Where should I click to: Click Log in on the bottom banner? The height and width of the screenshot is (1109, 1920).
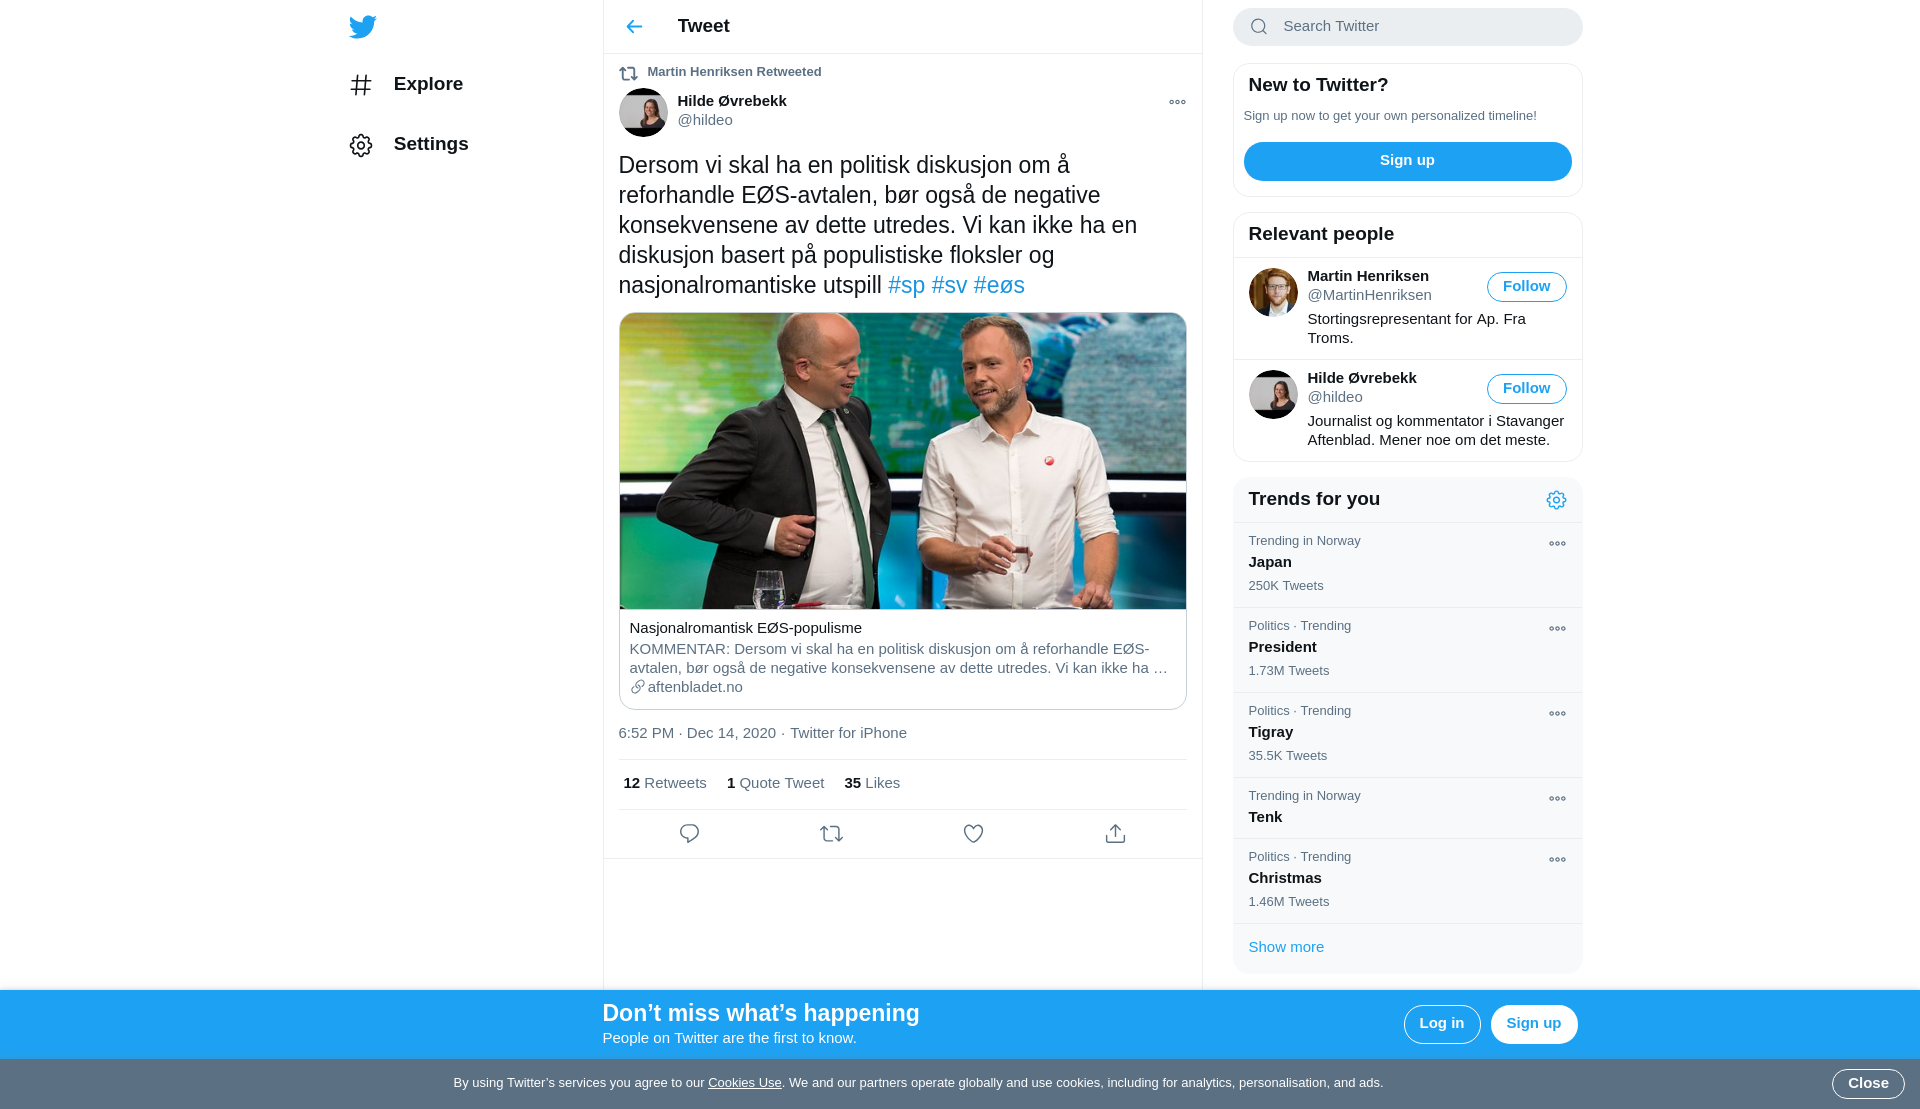(1441, 1024)
